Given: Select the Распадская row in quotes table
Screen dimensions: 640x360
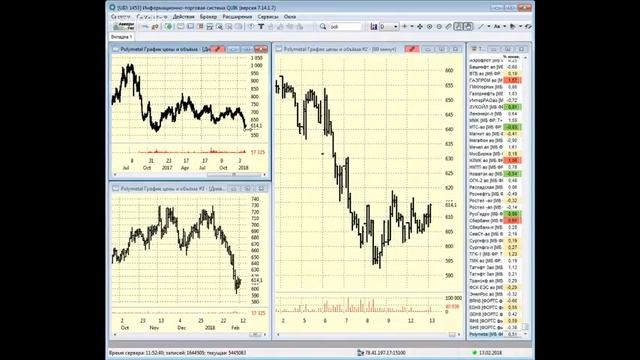Looking at the screenshot, I should (x=495, y=187).
